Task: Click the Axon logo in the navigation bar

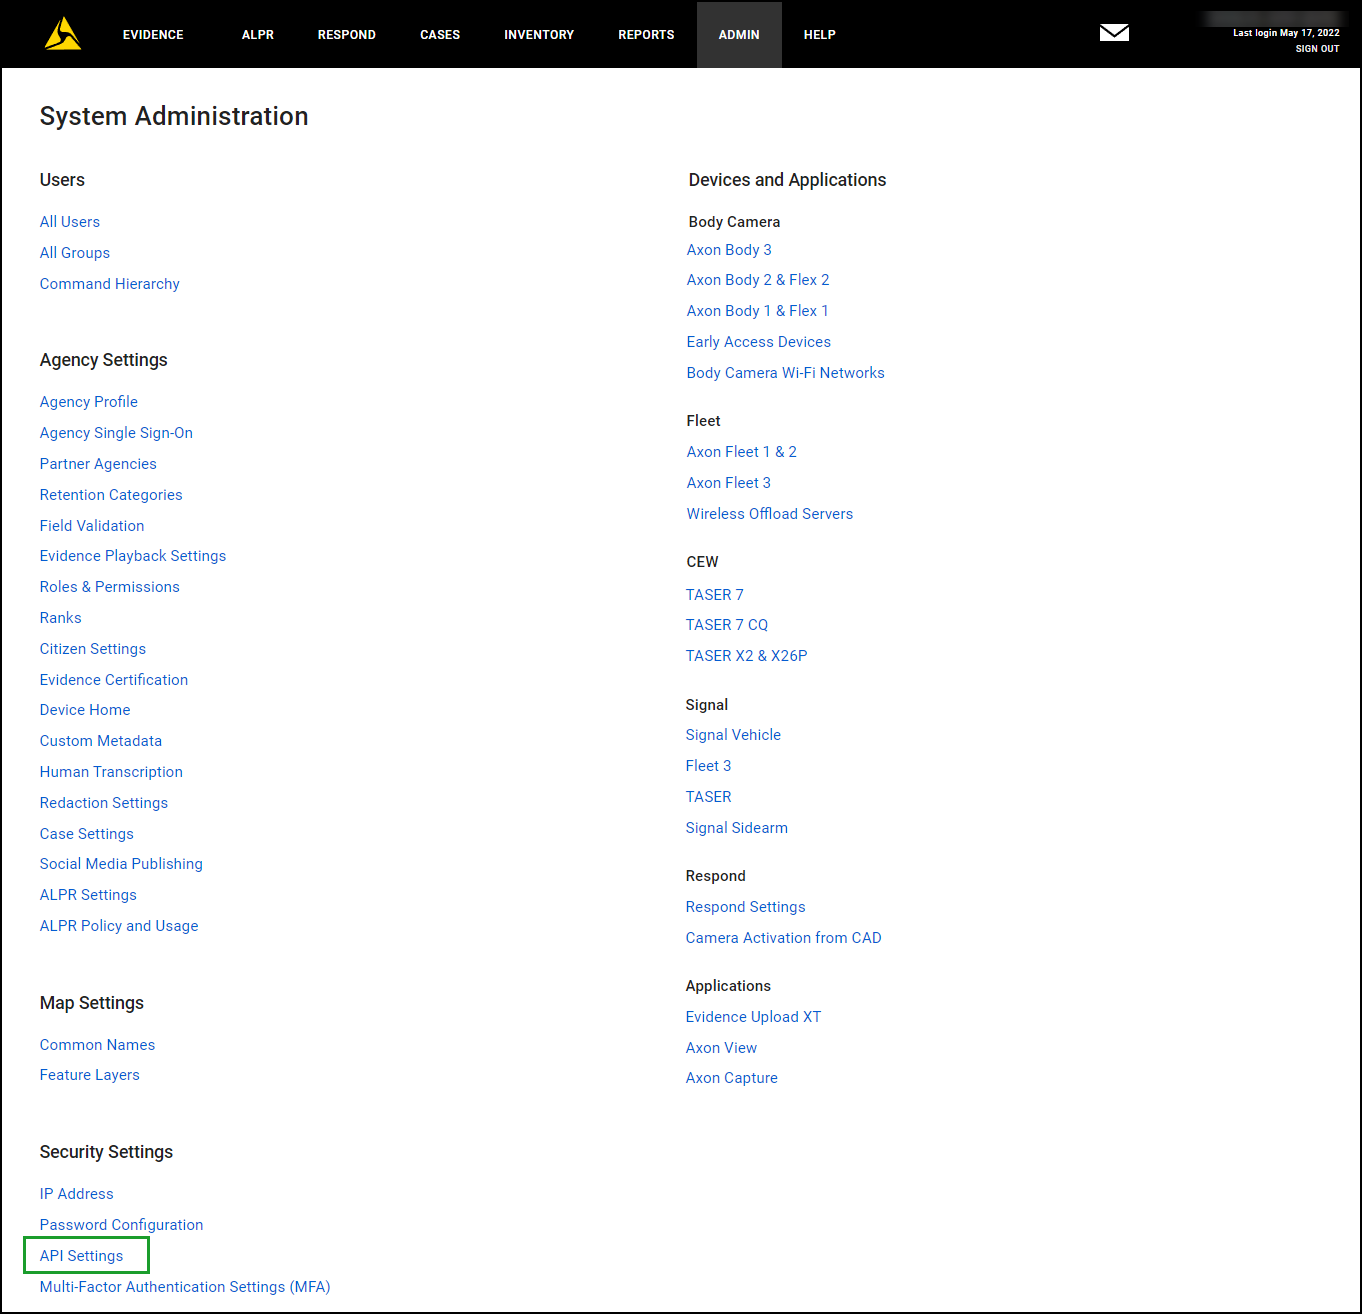Action: pos(62,33)
